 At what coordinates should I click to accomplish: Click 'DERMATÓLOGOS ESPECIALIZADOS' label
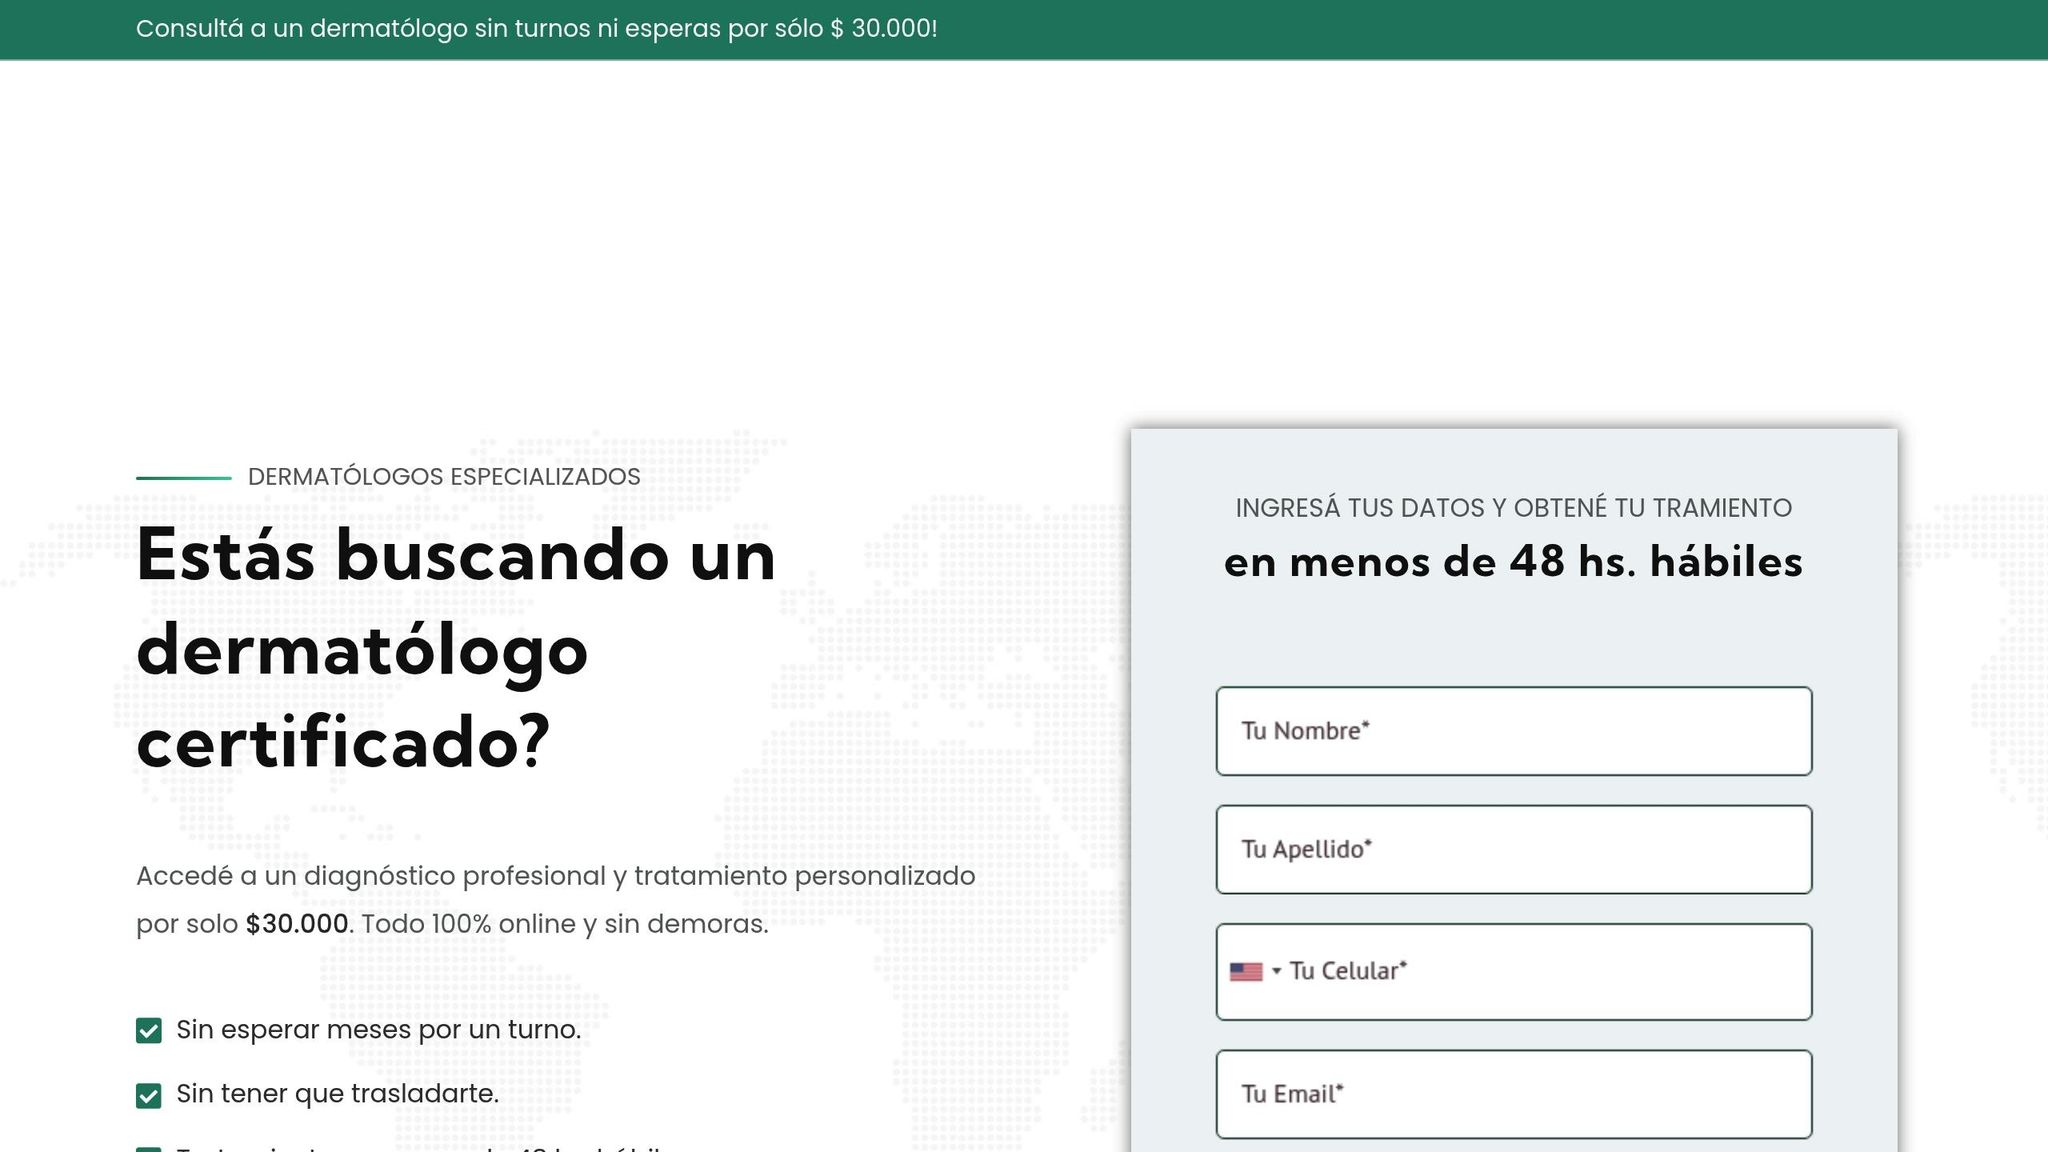coord(444,477)
